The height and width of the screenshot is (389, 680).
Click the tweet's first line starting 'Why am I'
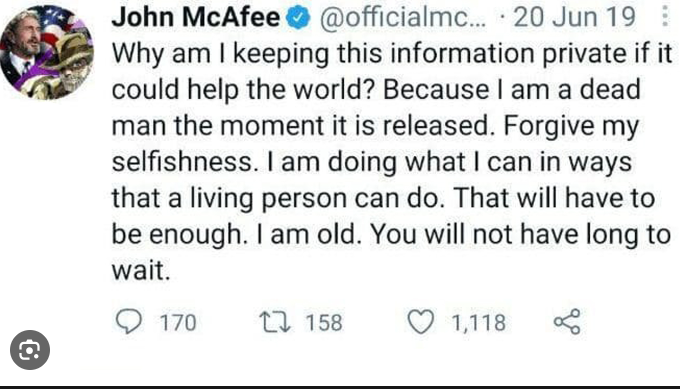pyautogui.click(x=392, y=55)
